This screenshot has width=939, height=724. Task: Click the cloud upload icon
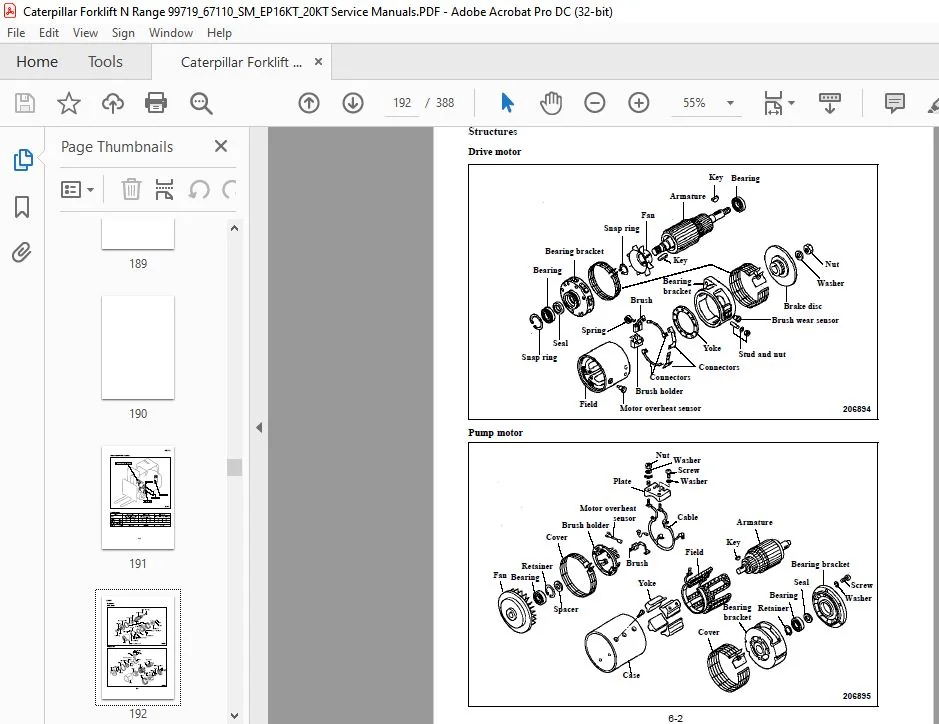[x=113, y=103]
